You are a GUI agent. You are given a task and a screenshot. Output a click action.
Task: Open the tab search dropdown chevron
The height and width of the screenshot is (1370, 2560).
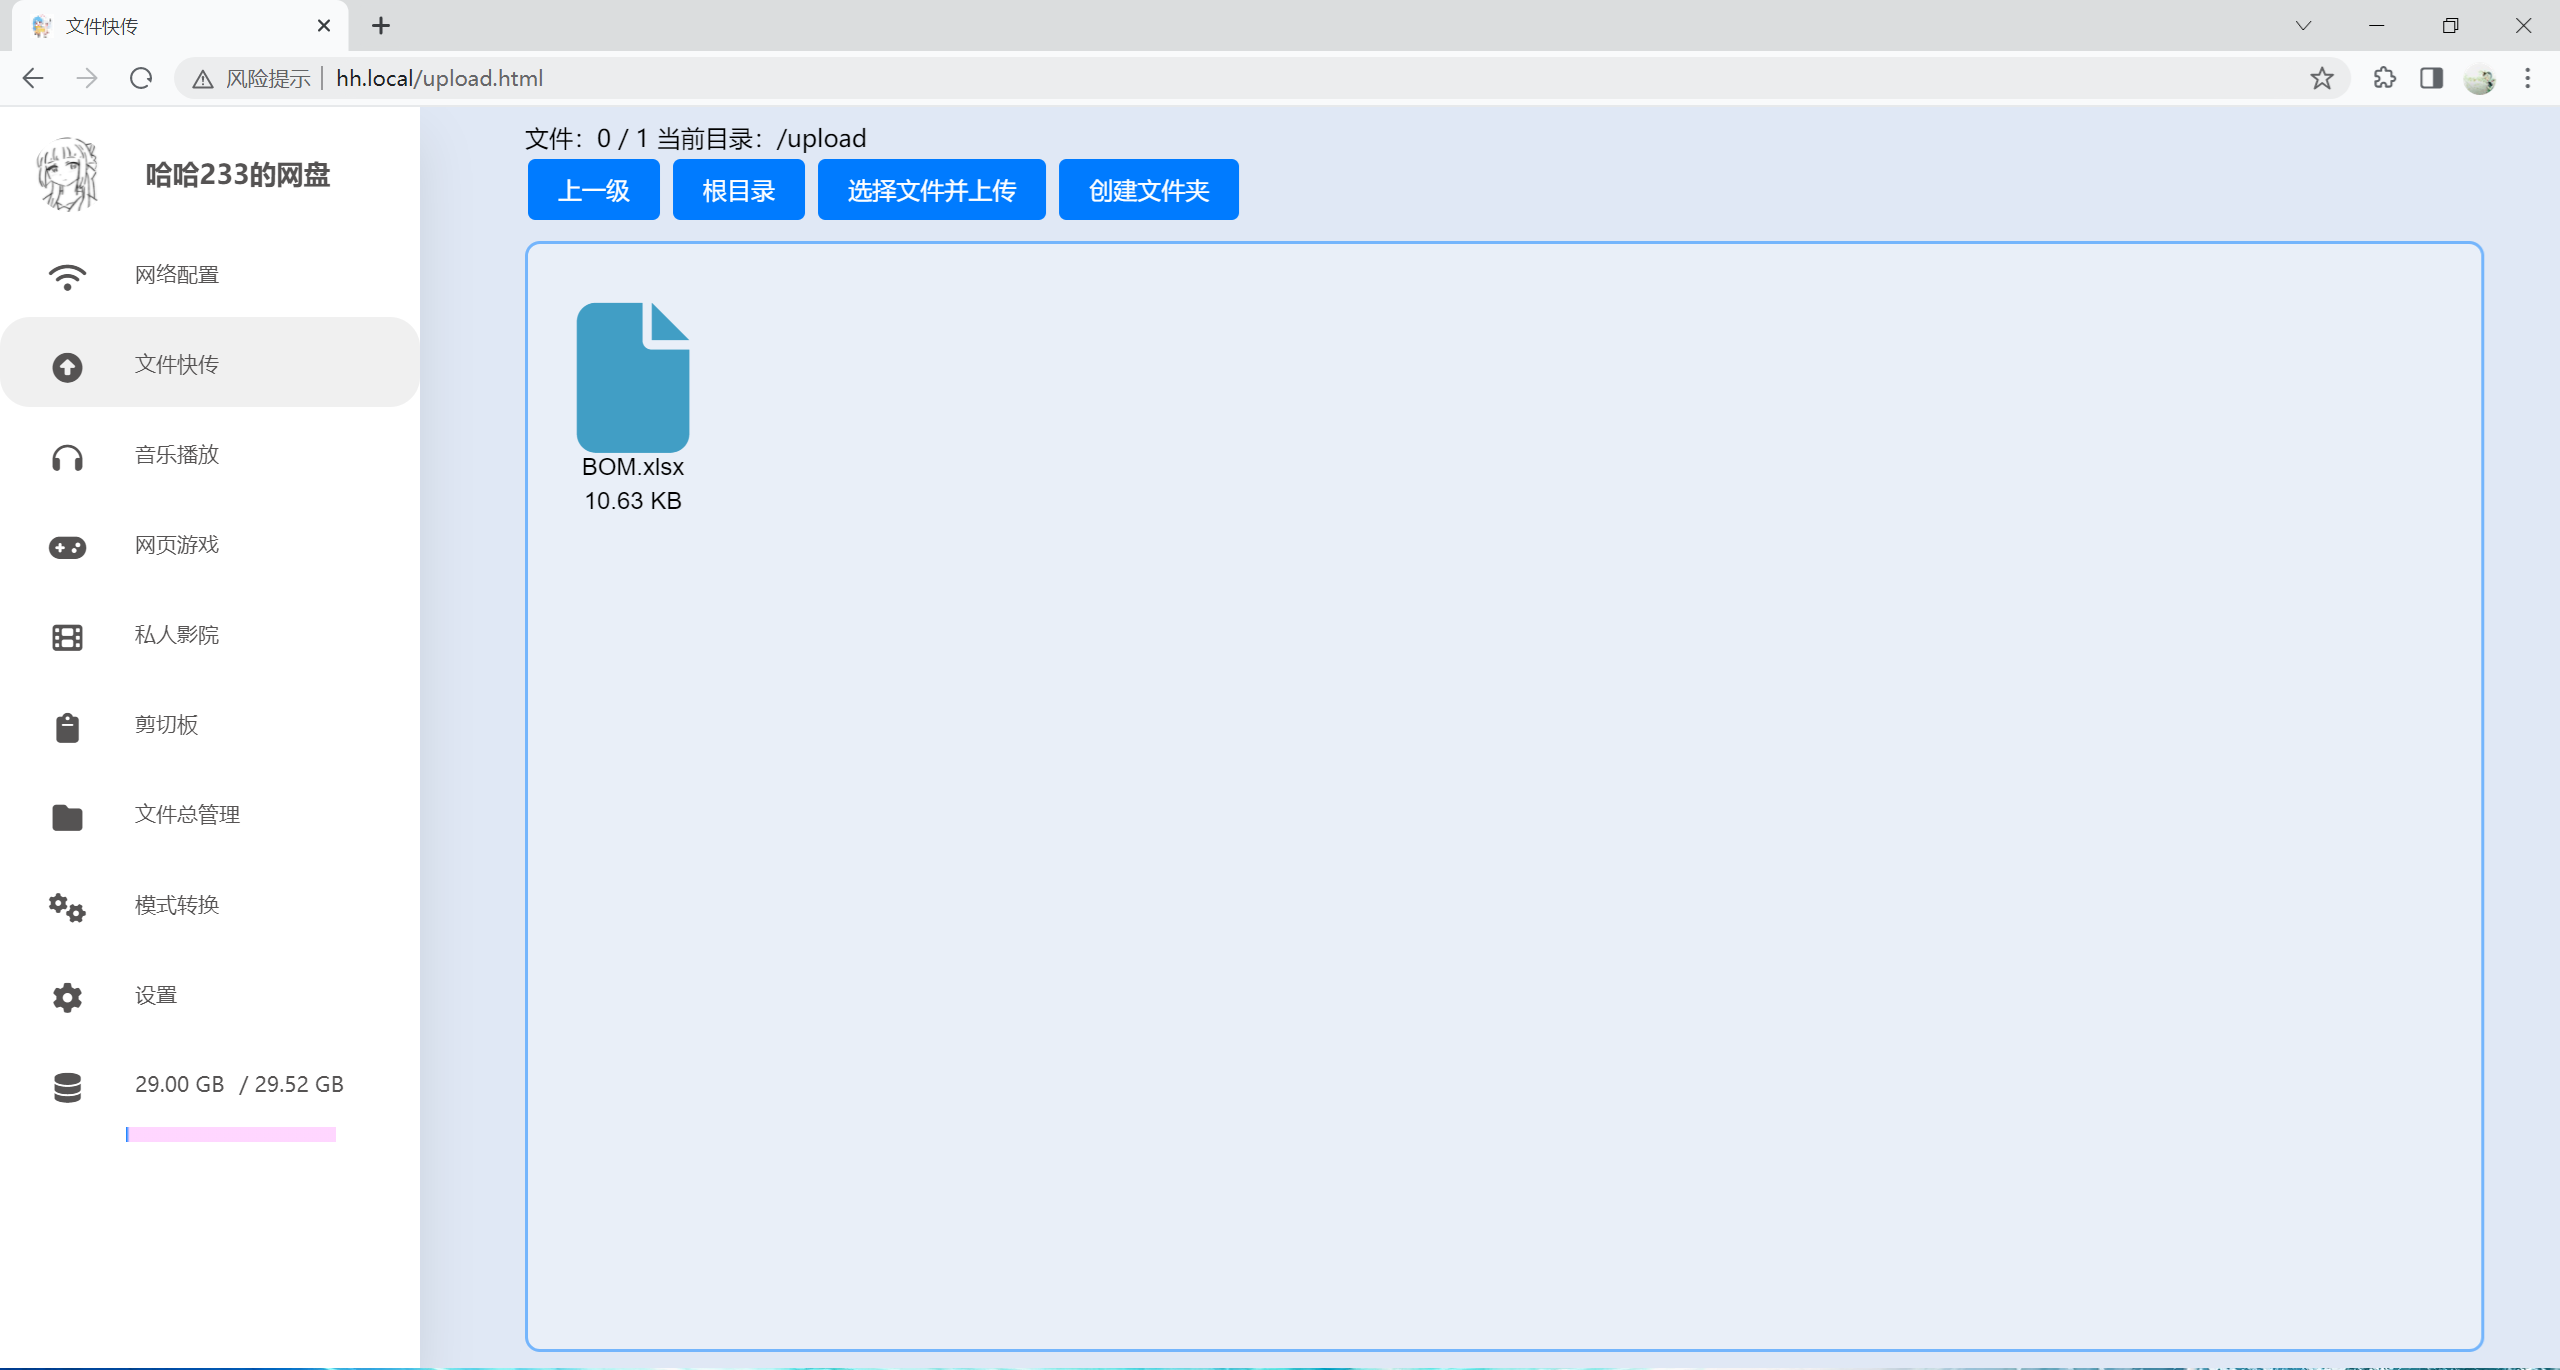[x=2303, y=26]
